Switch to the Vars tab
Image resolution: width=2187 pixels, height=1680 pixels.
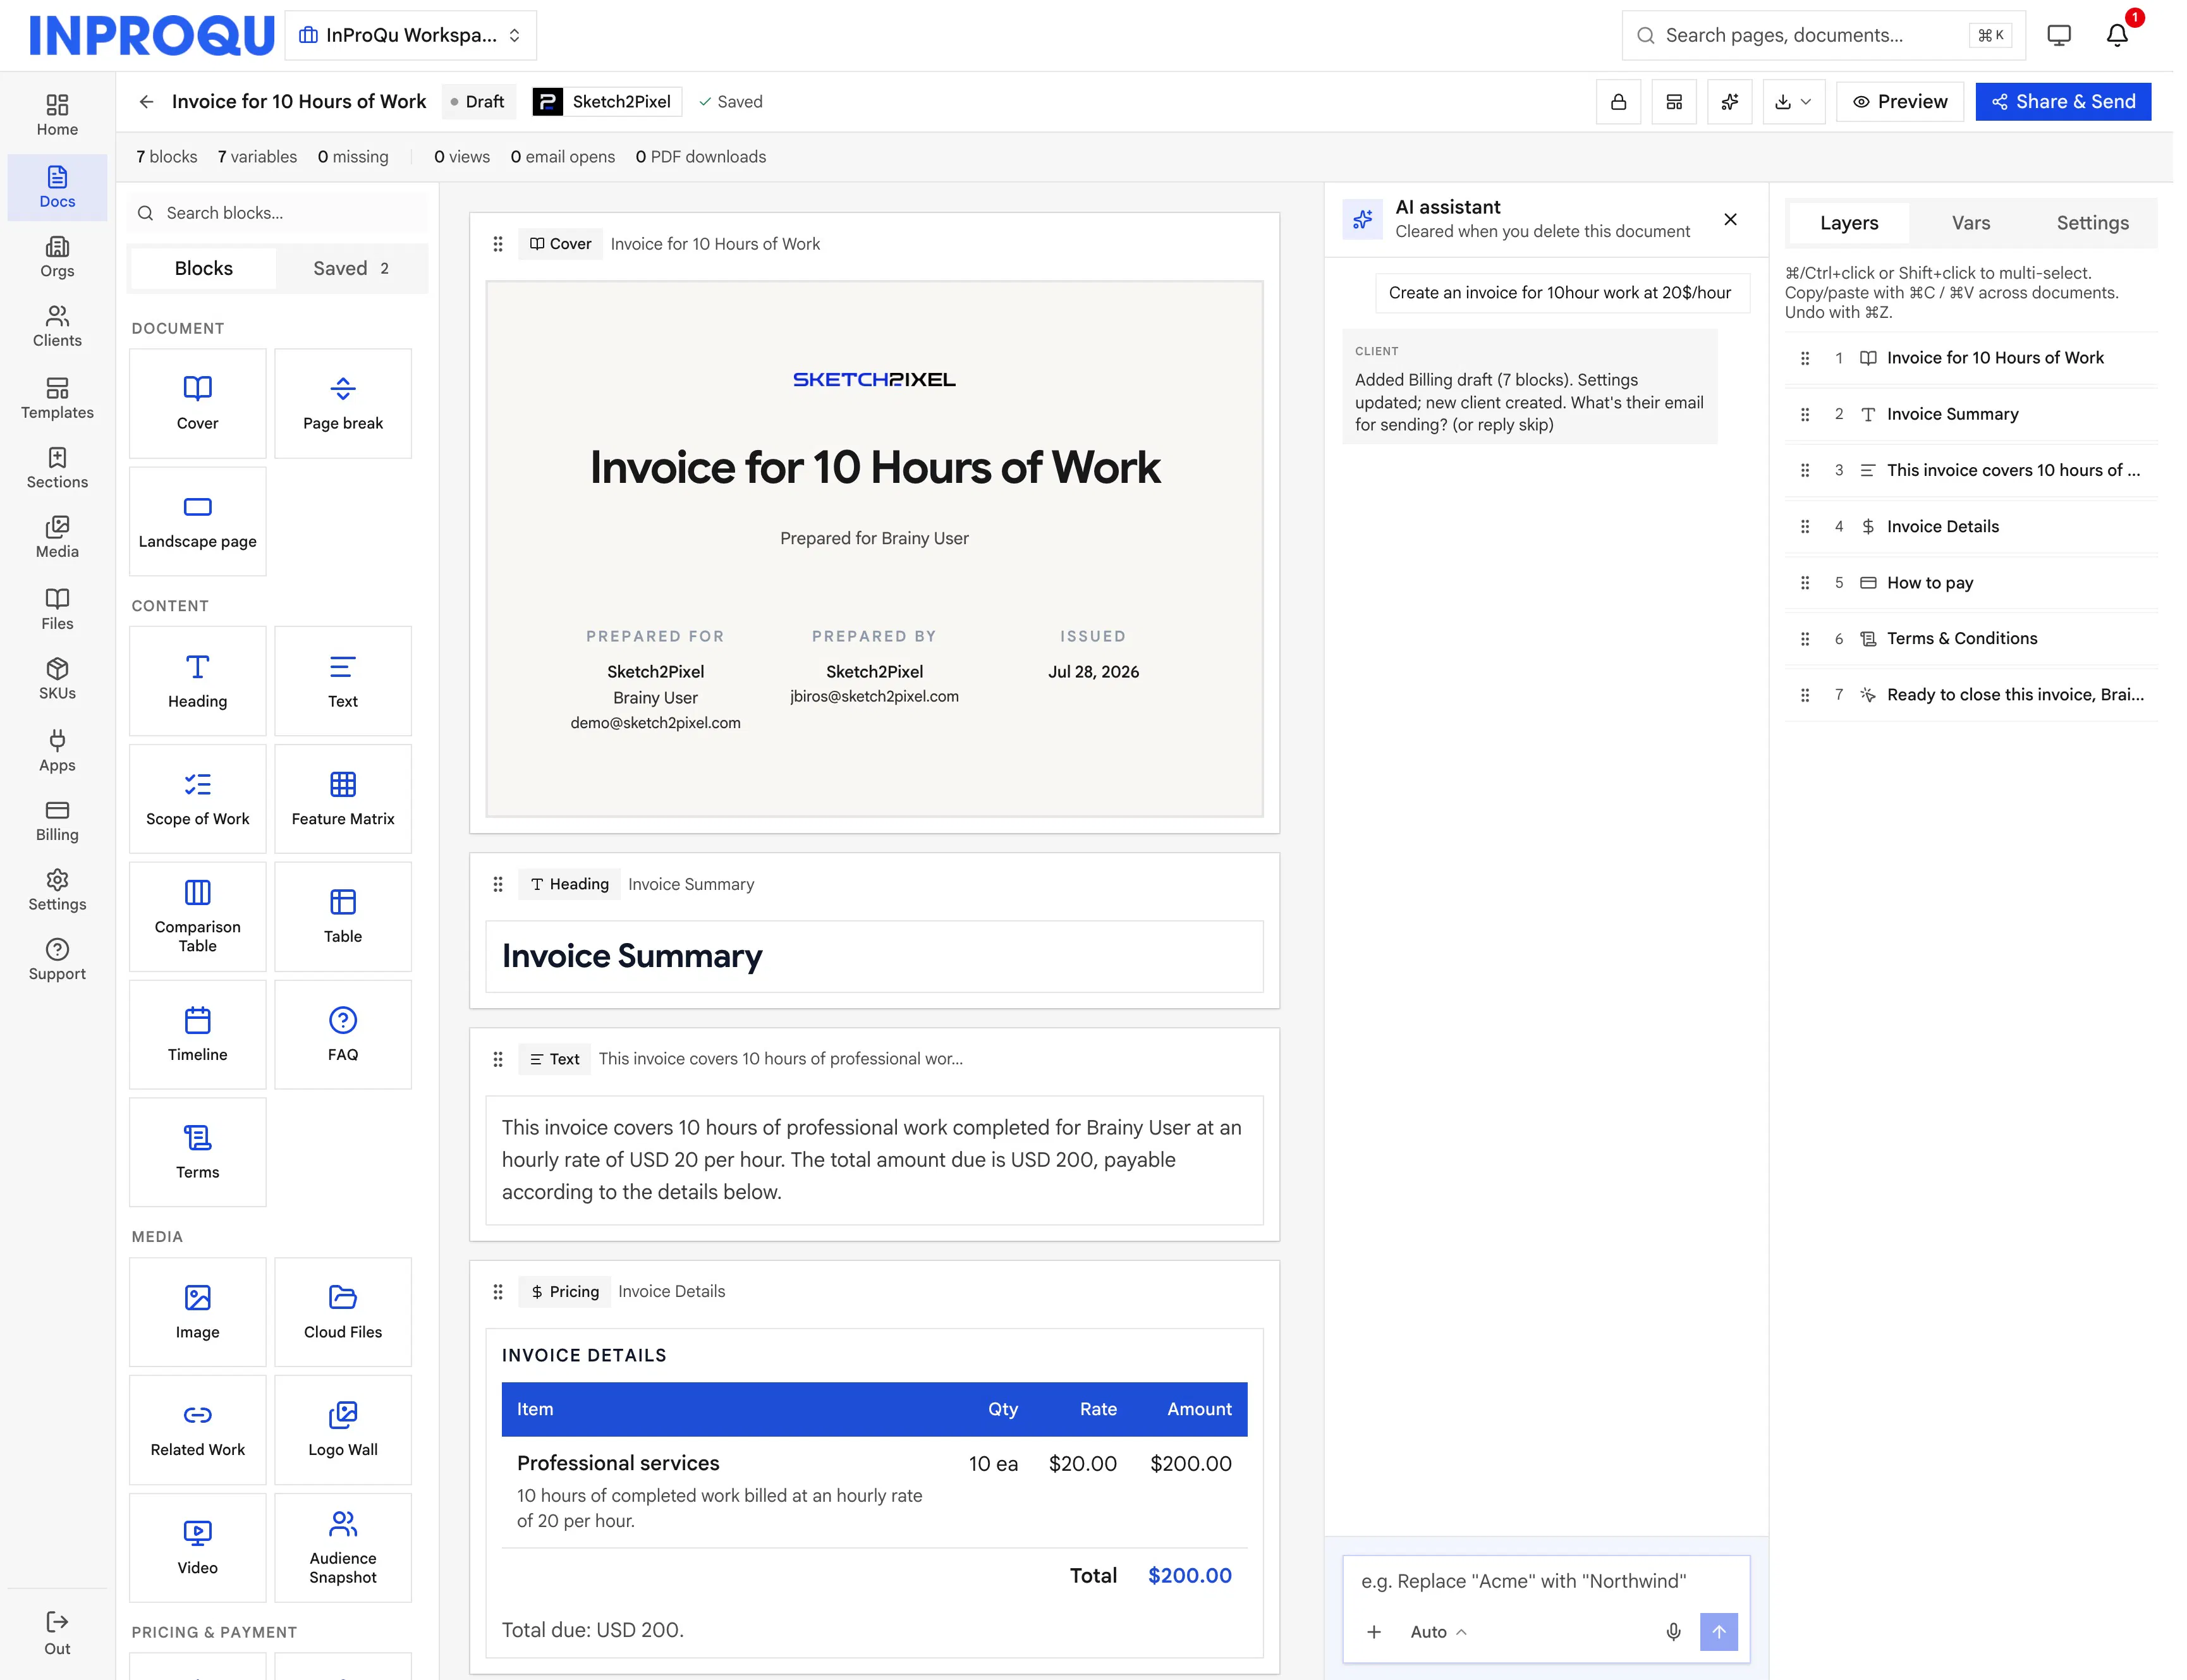(x=1971, y=223)
